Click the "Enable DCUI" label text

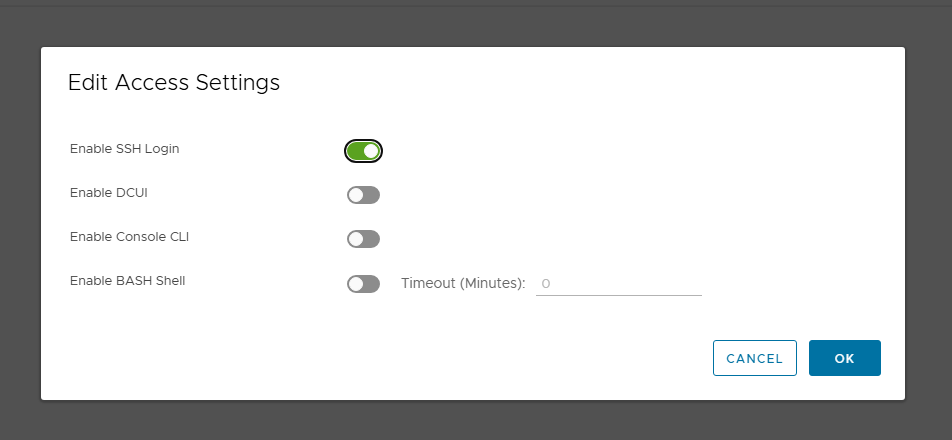point(108,193)
